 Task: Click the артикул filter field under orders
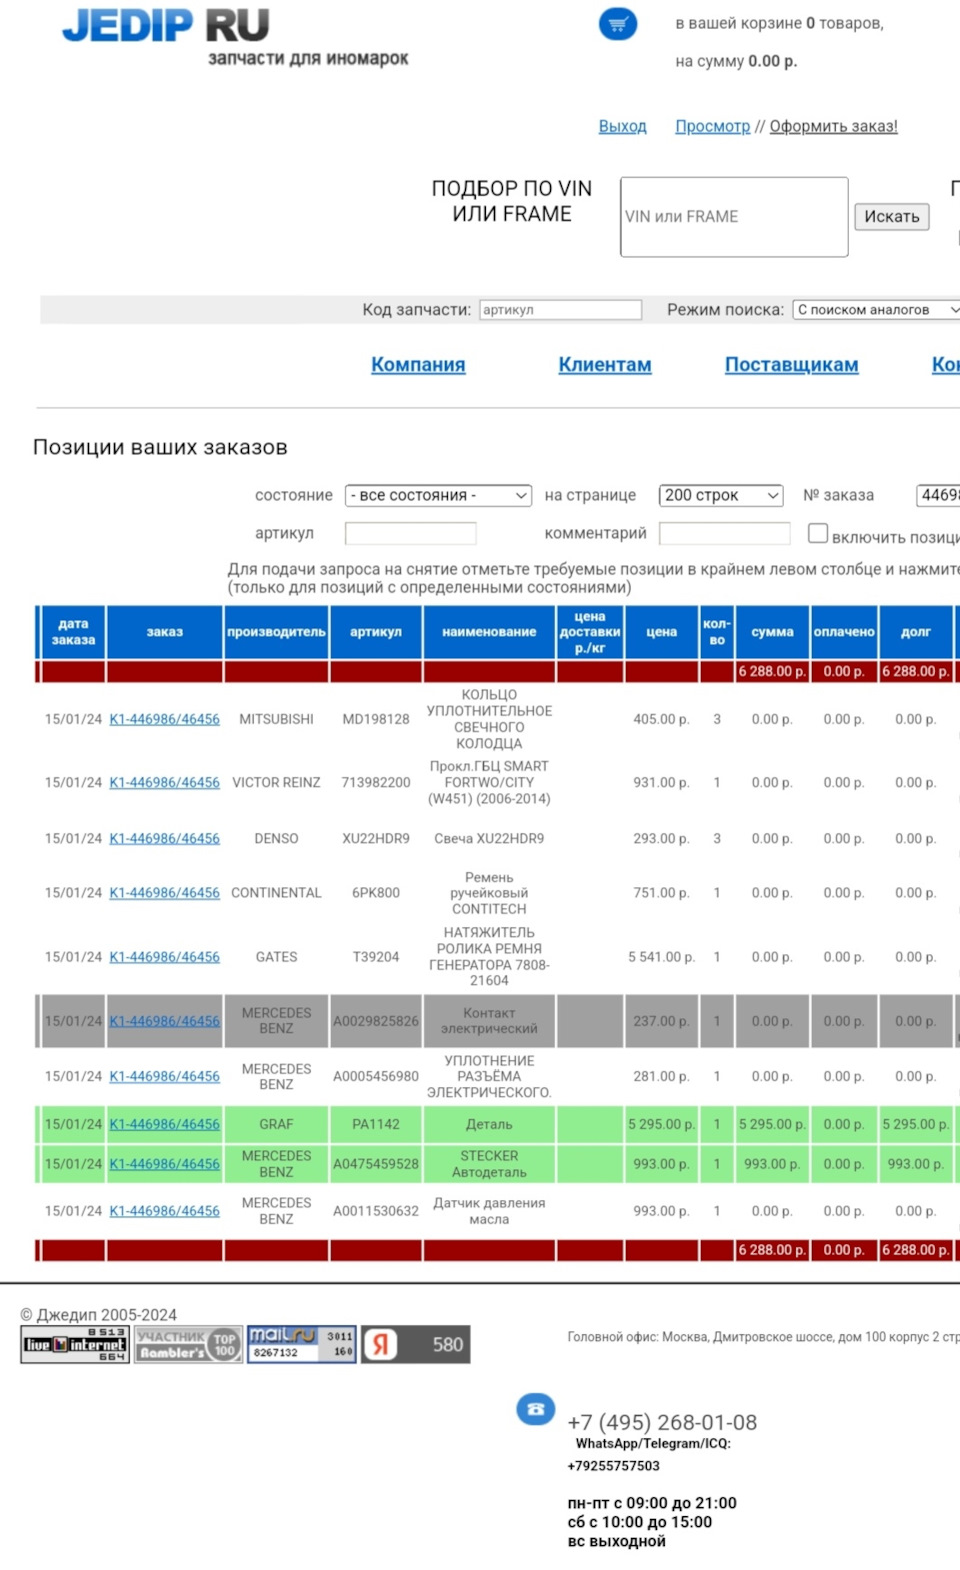410,534
